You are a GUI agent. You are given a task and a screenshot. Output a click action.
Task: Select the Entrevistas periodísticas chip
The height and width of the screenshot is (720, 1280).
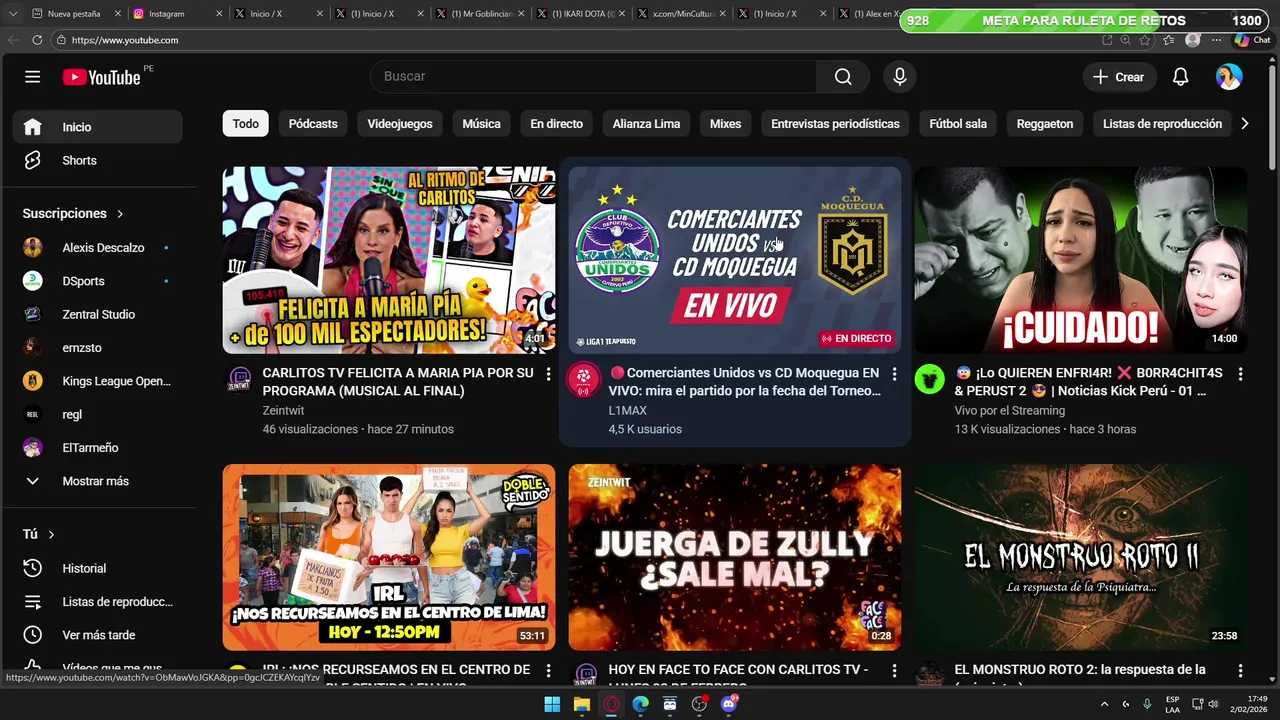tap(835, 124)
